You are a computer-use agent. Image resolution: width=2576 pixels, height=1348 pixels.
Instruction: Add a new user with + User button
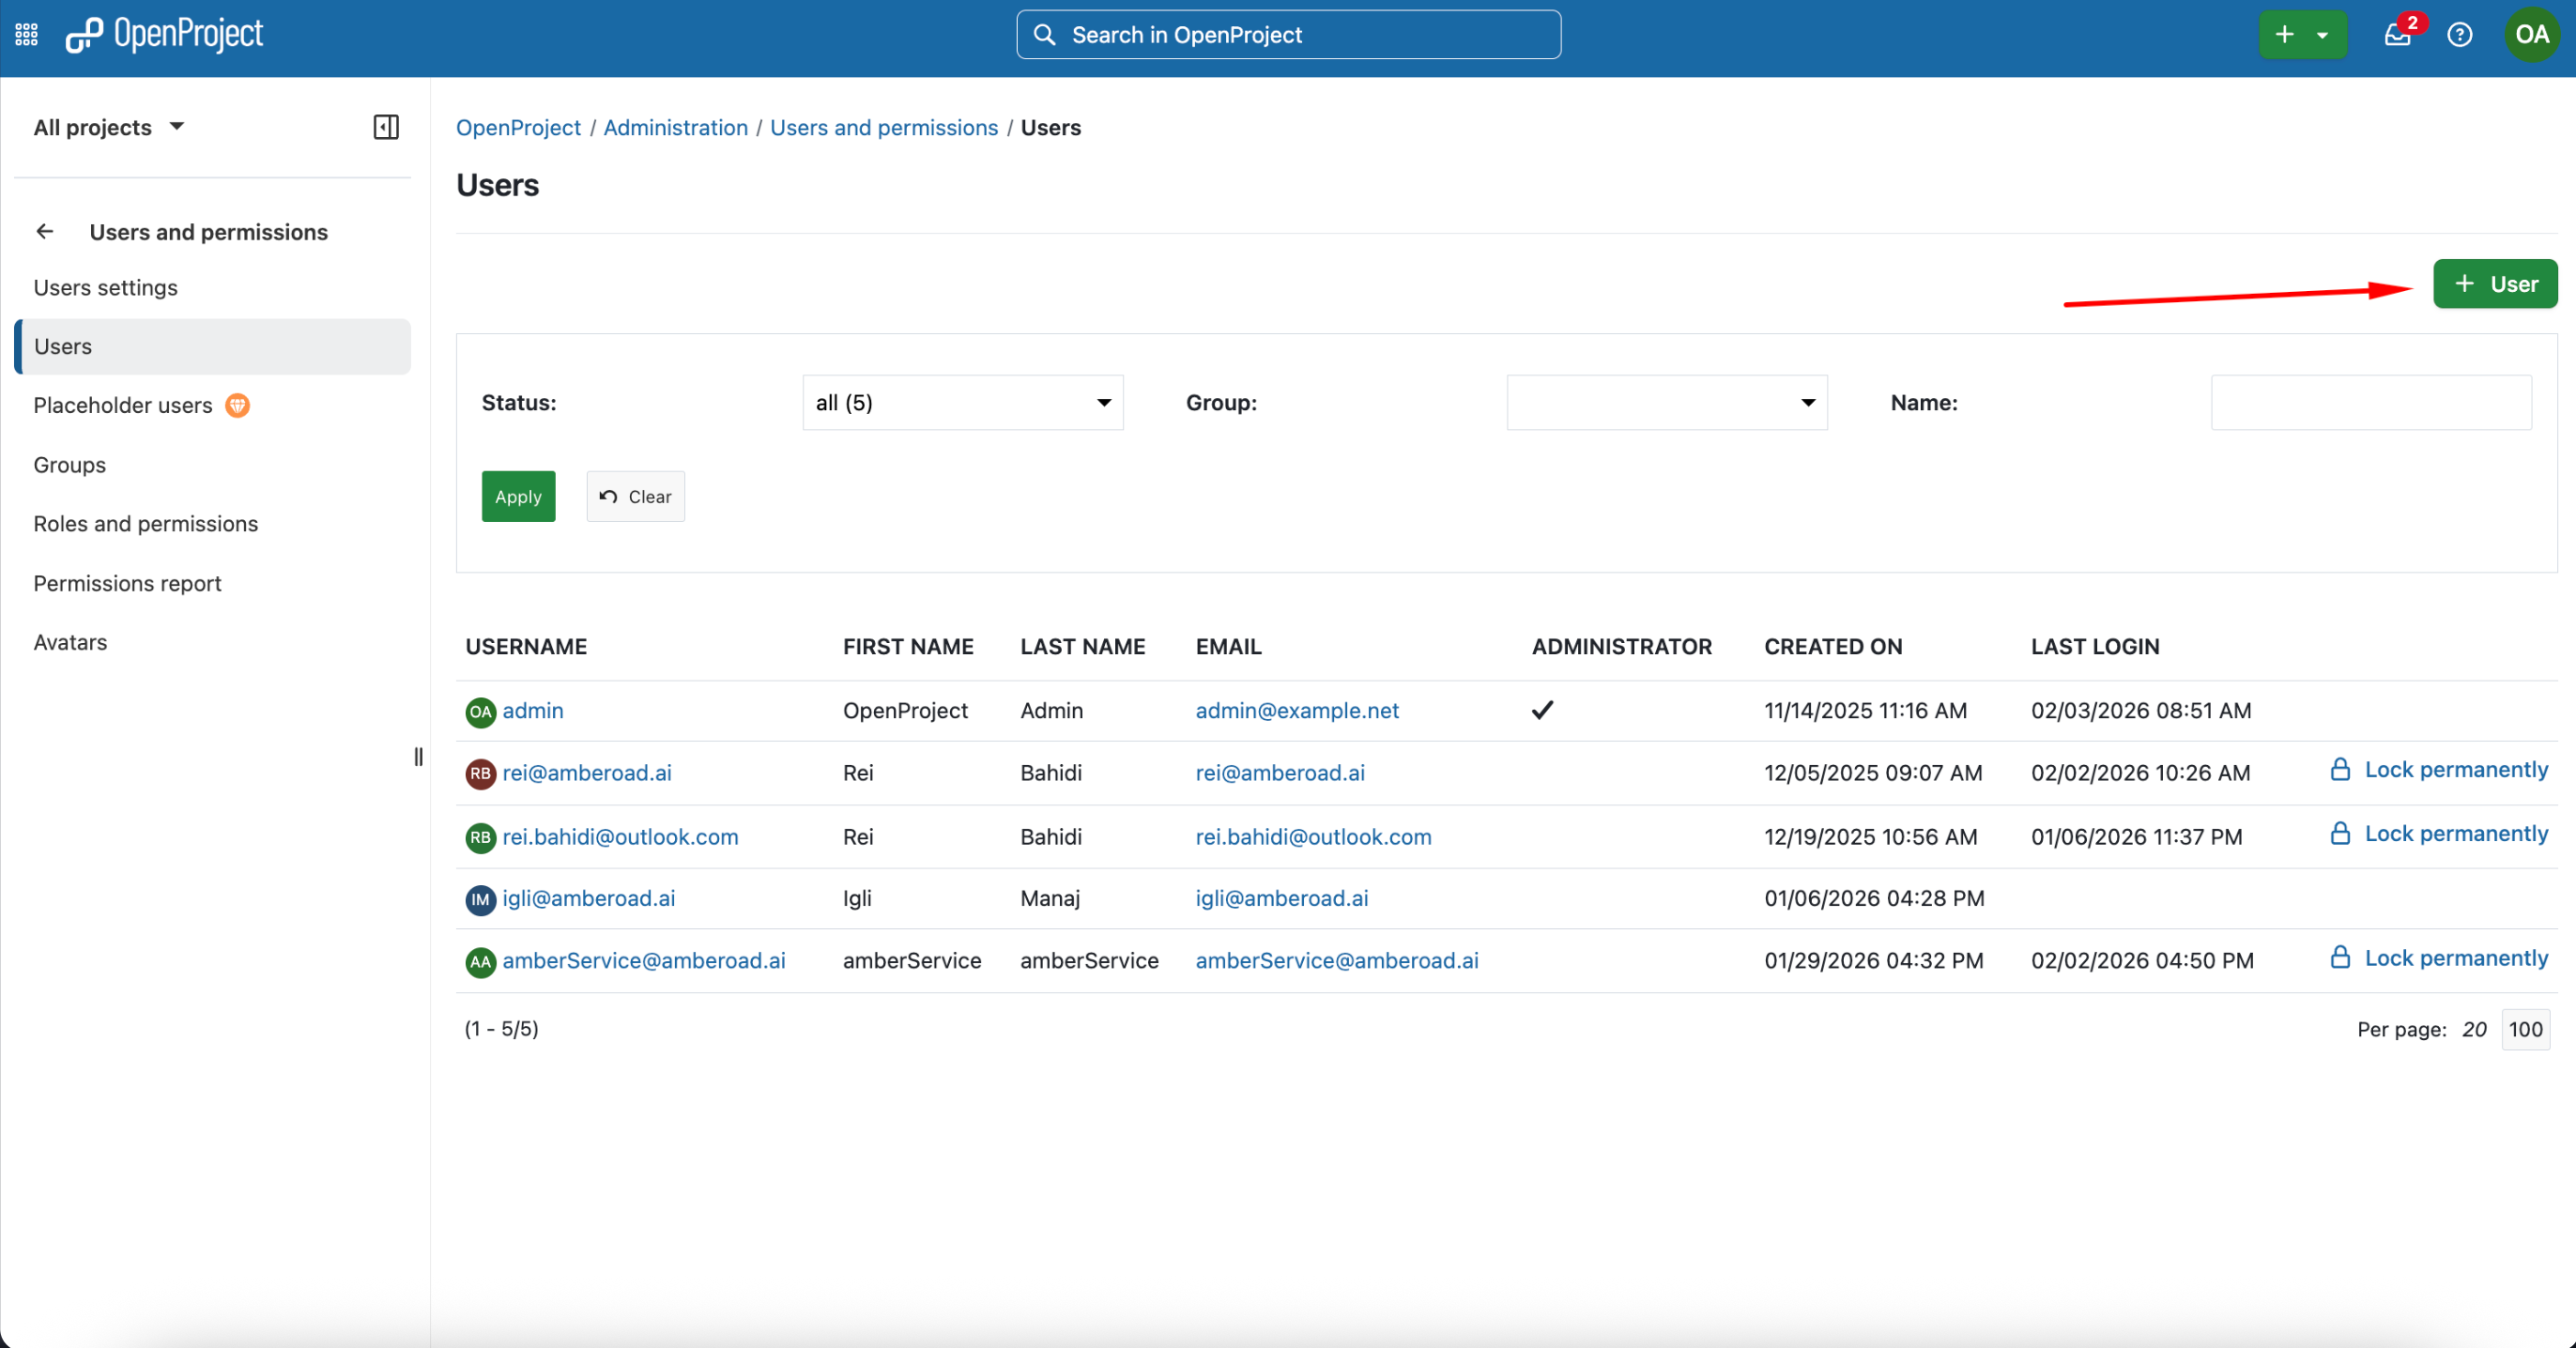pyautogui.click(x=2495, y=284)
